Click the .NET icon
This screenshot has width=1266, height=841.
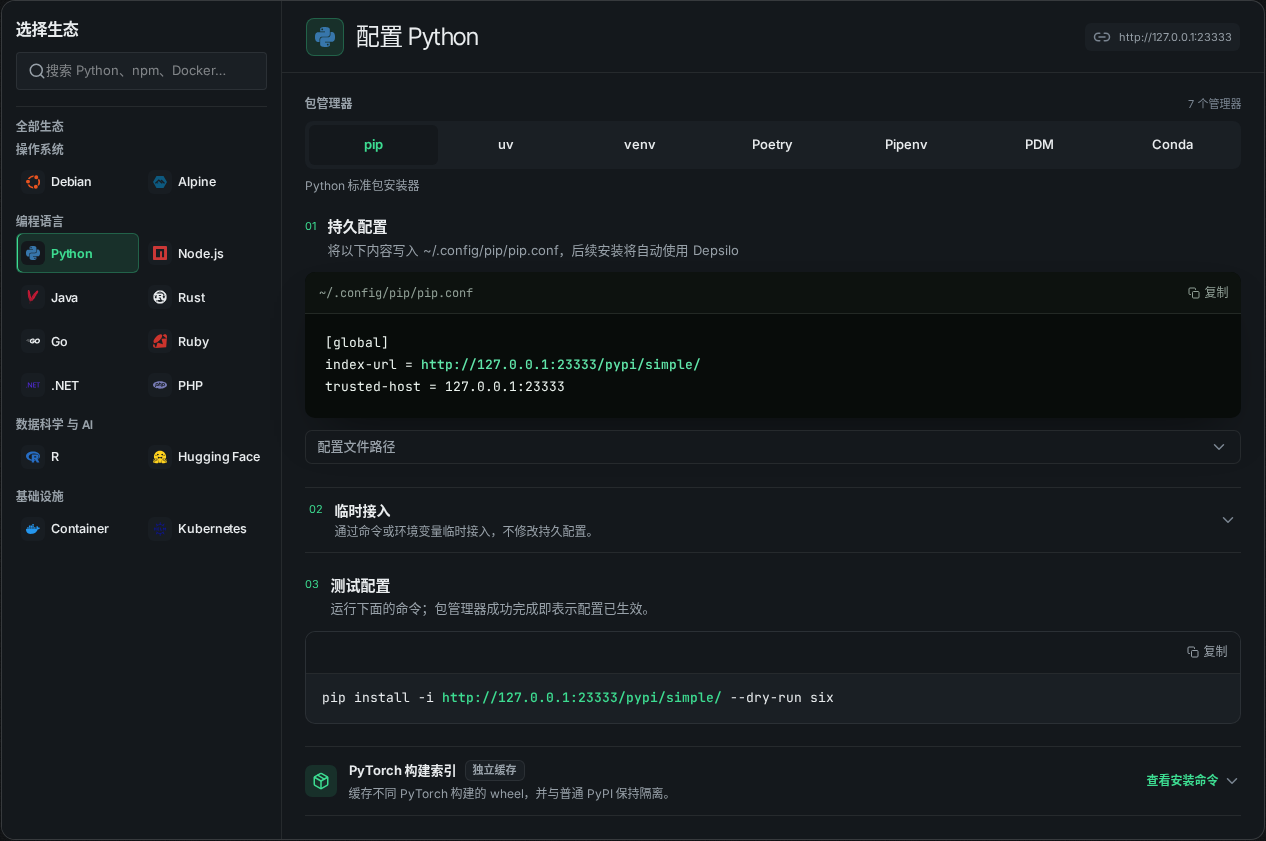[x=33, y=386]
